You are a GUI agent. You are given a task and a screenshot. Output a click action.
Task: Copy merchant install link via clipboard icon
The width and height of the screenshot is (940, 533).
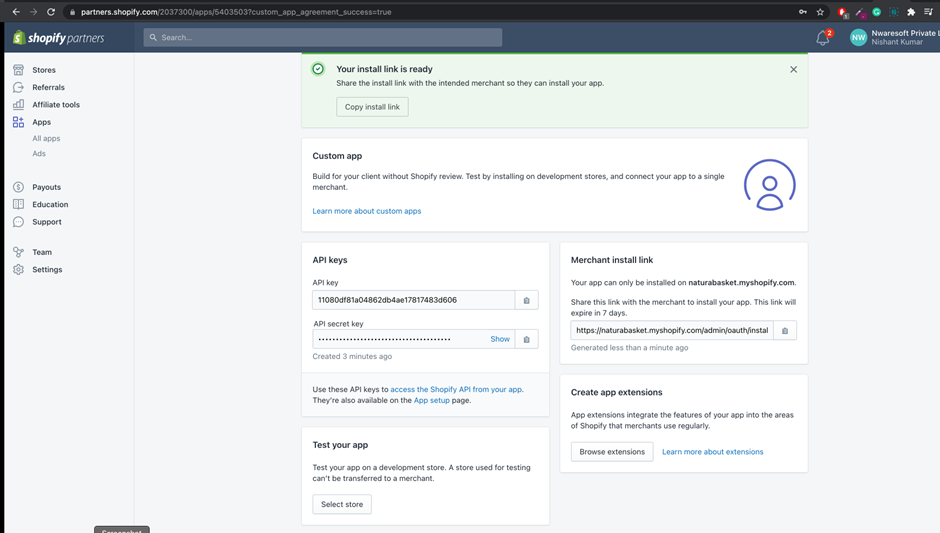pyautogui.click(x=785, y=330)
